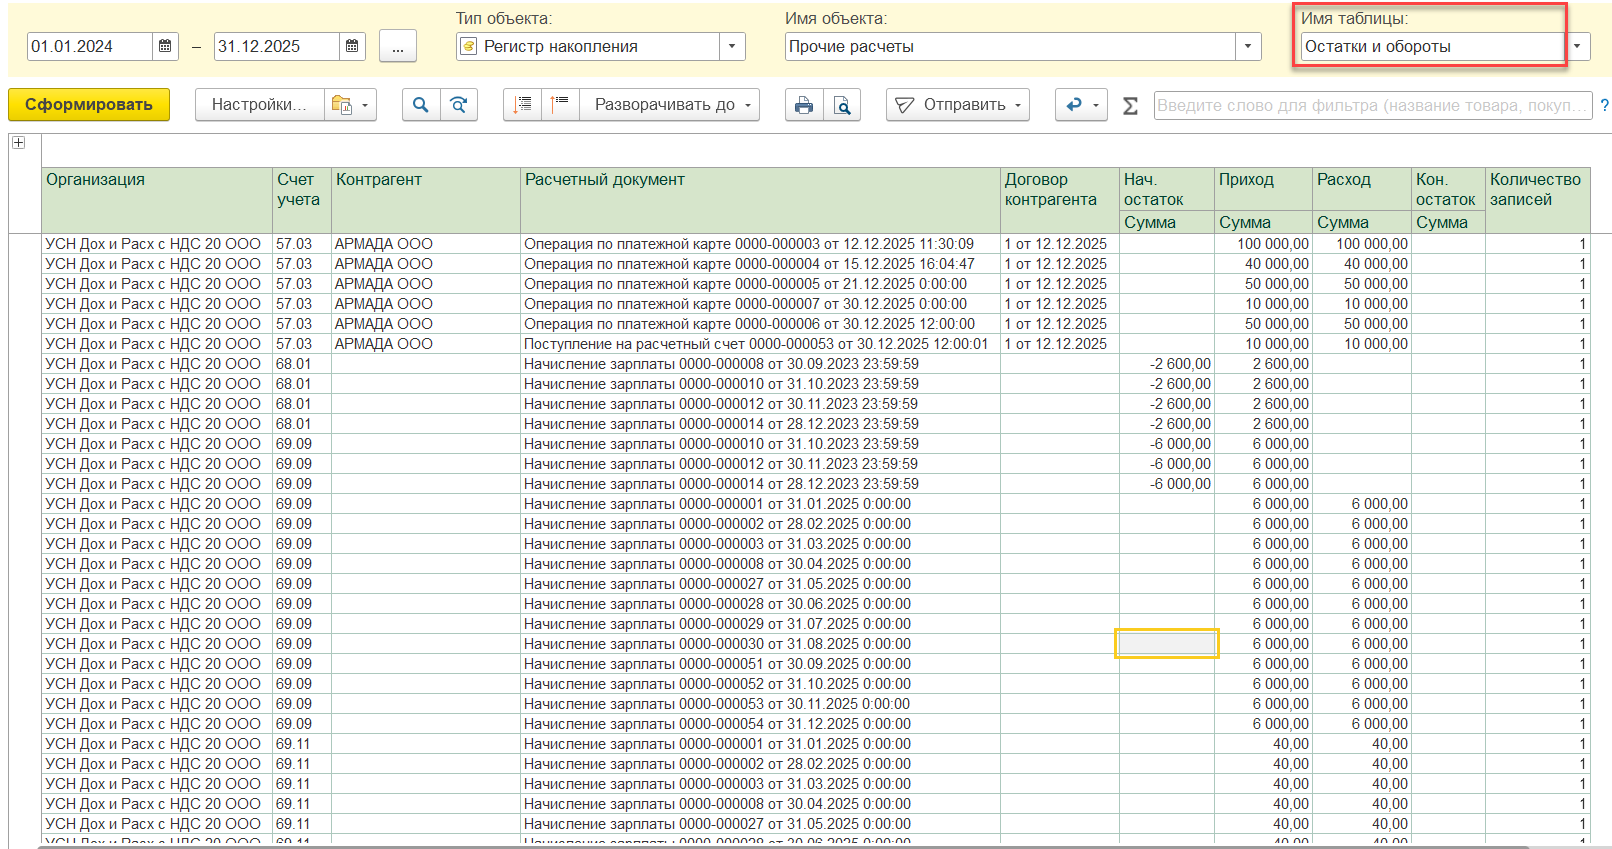Expand the Имя таблицы dropdown
The height and width of the screenshot is (849, 1612).
point(1577,47)
